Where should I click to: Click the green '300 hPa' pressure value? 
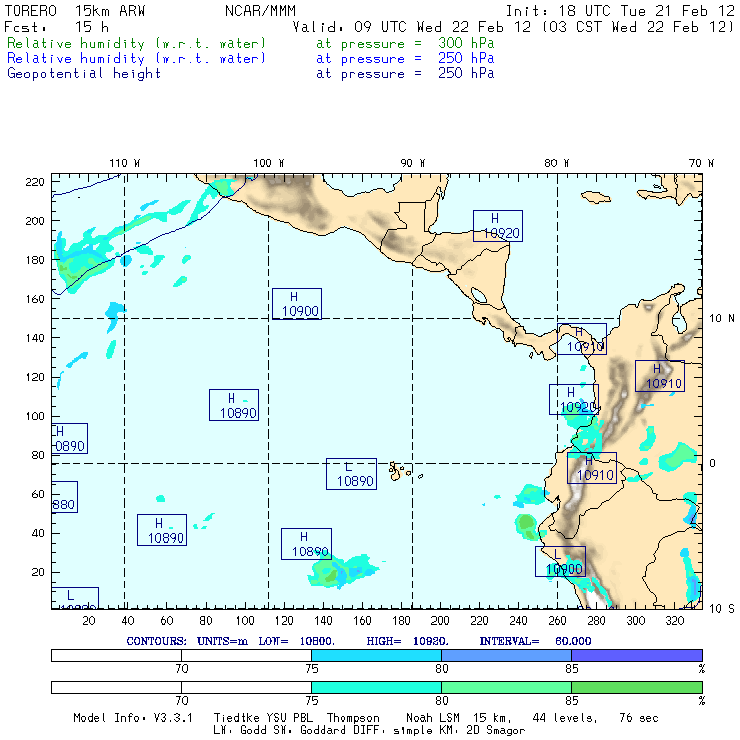(x=466, y=43)
